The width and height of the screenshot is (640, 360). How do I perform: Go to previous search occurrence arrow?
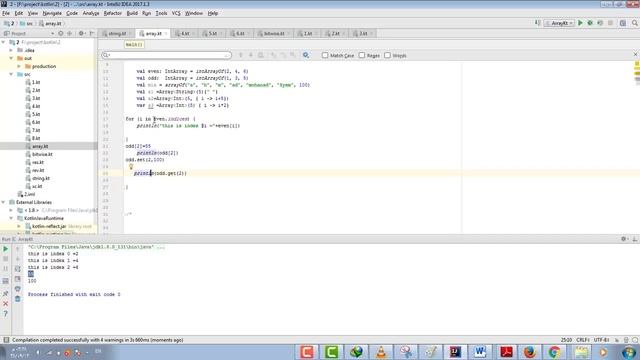pos(241,55)
